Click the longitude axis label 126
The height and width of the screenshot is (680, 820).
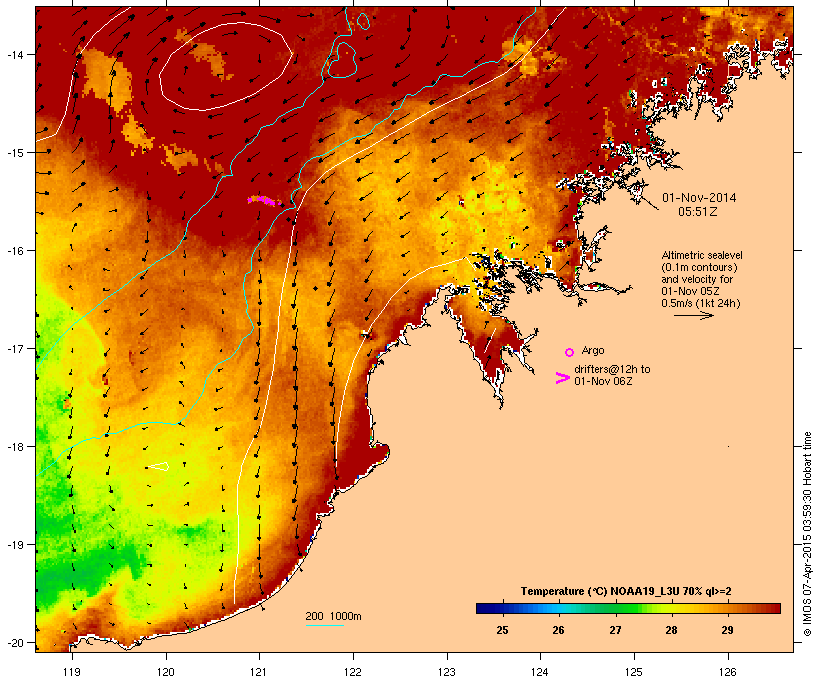pyautogui.click(x=727, y=672)
